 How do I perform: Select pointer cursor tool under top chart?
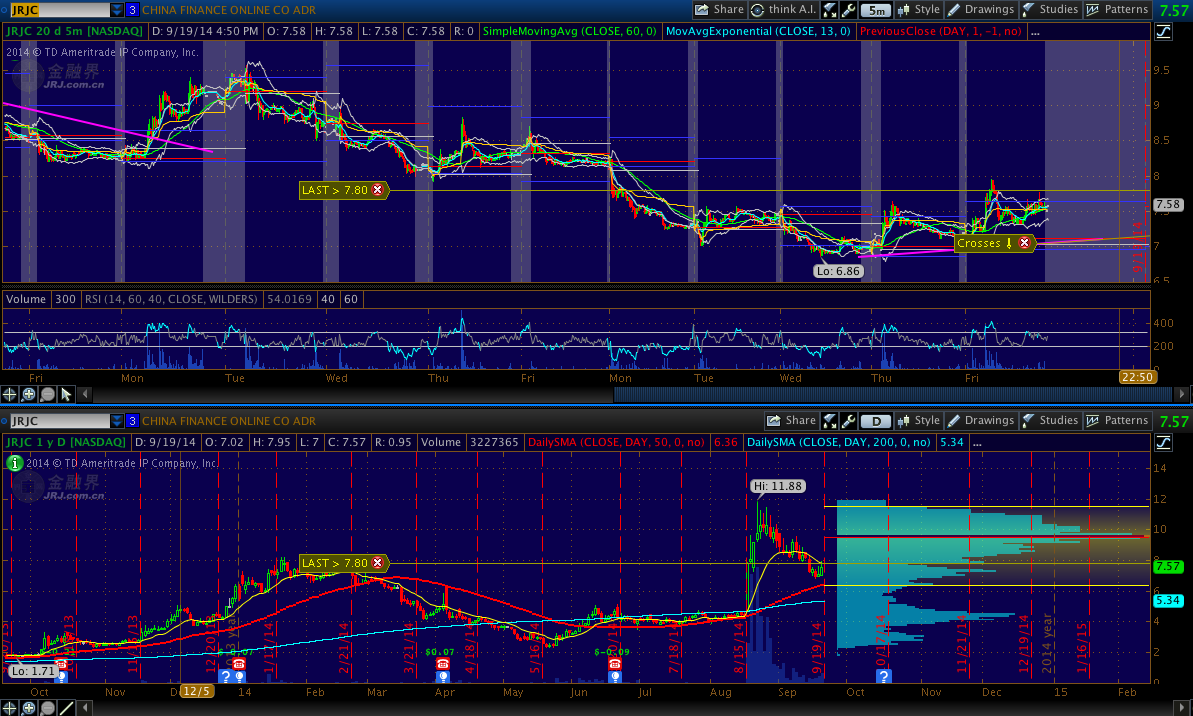pos(66,394)
